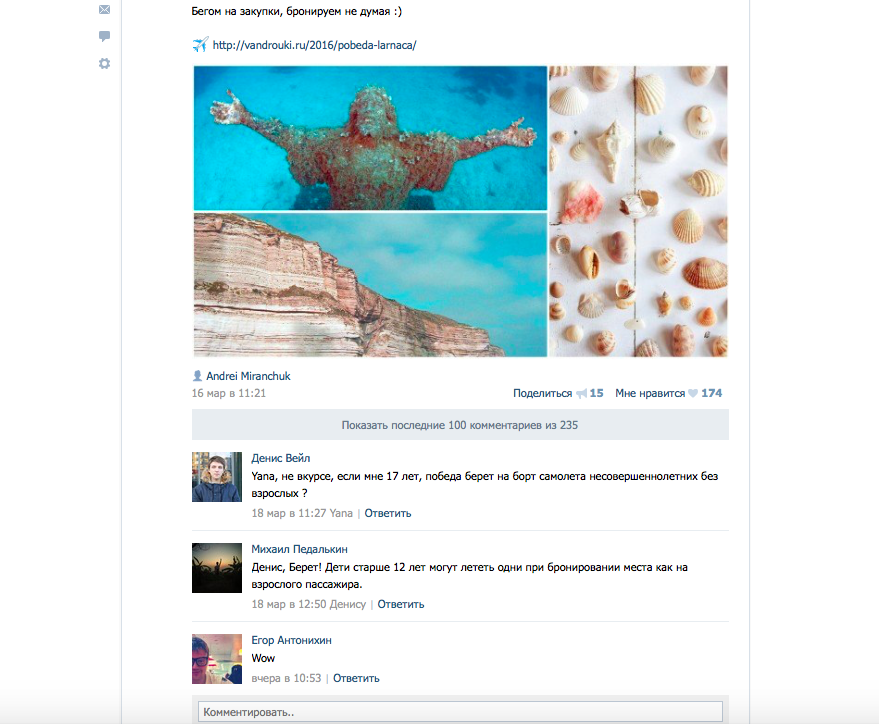Screen dimensions: 879x724
Task: Like the post with the heart icon
Action: pyautogui.click(x=692, y=394)
